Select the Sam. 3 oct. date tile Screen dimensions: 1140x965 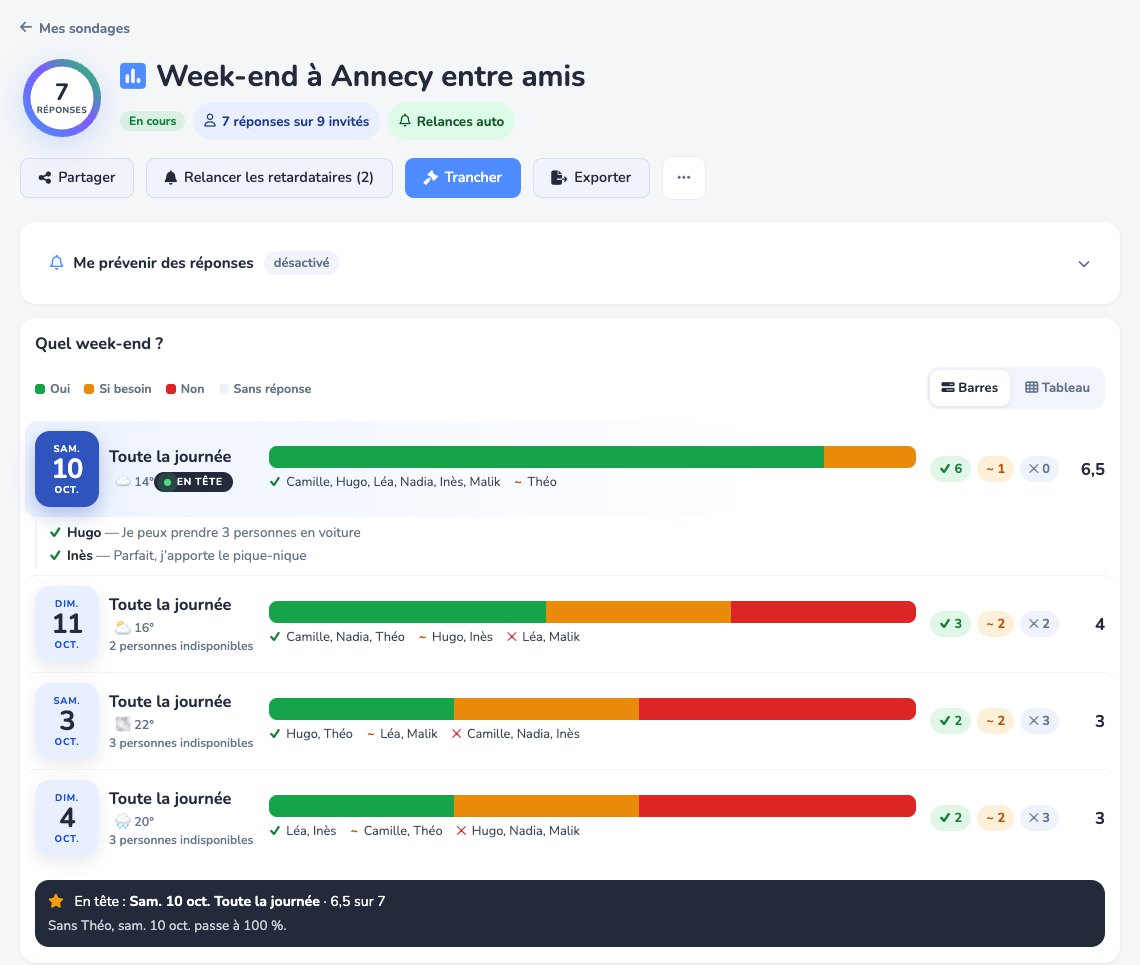pos(67,721)
